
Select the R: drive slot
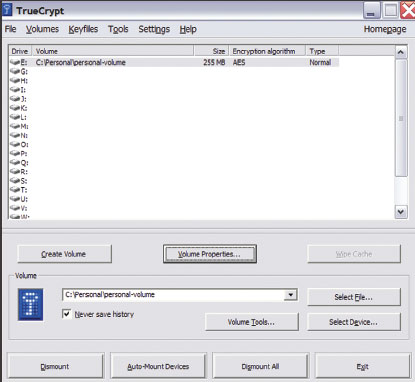tap(19, 171)
